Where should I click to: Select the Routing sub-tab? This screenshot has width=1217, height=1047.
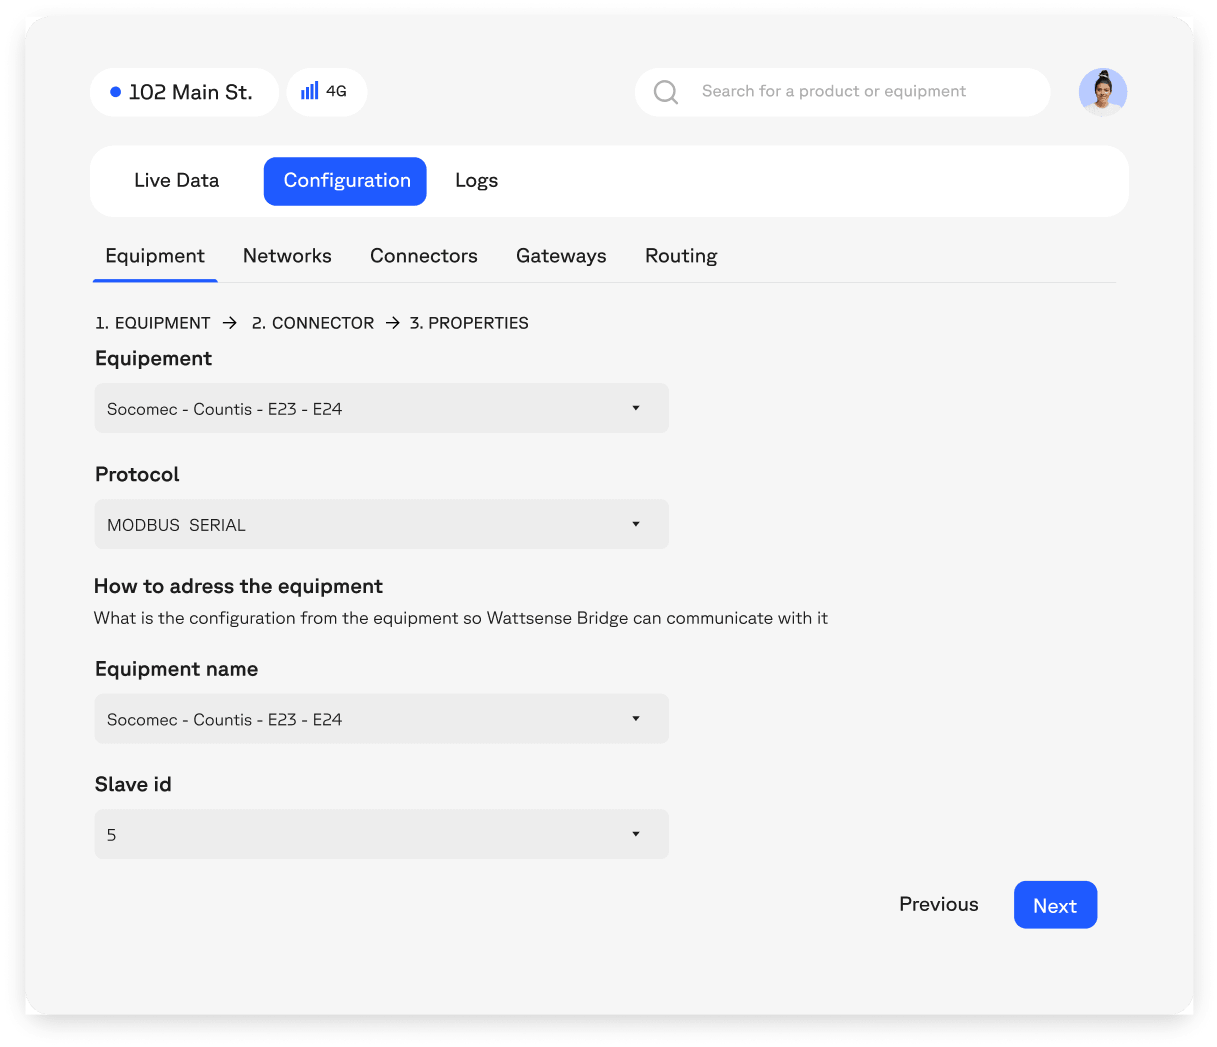click(x=681, y=256)
